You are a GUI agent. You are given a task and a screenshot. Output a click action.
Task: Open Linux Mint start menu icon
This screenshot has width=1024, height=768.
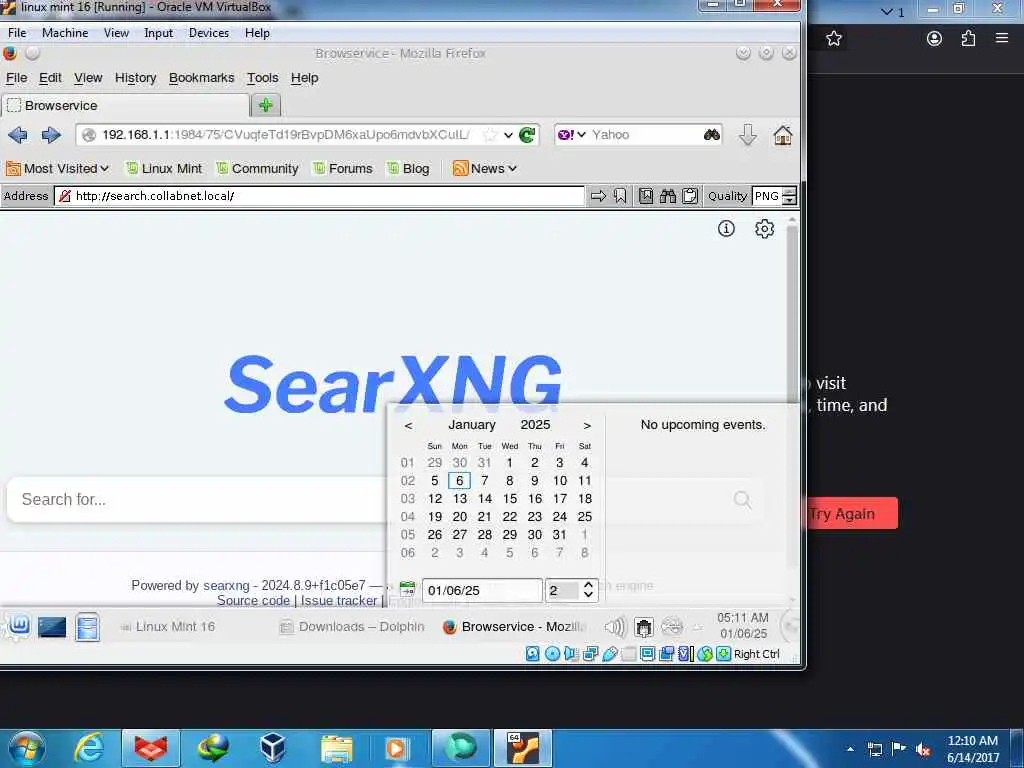click(x=19, y=626)
